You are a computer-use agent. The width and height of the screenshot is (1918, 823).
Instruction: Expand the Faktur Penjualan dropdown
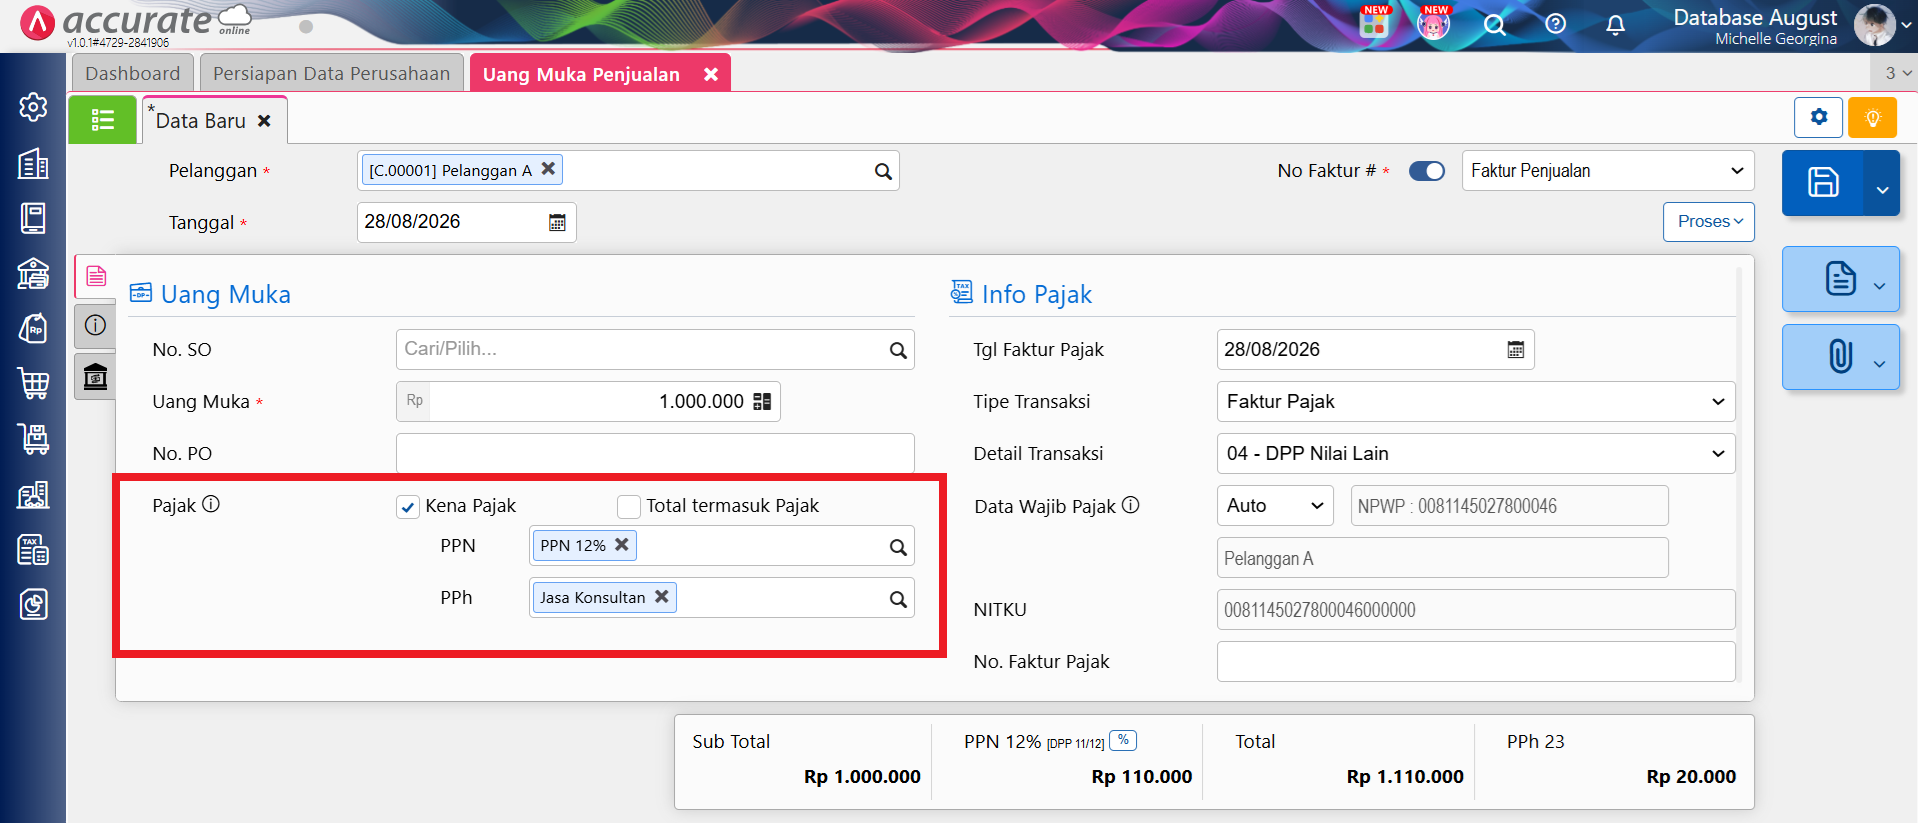[x=1608, y=171]
